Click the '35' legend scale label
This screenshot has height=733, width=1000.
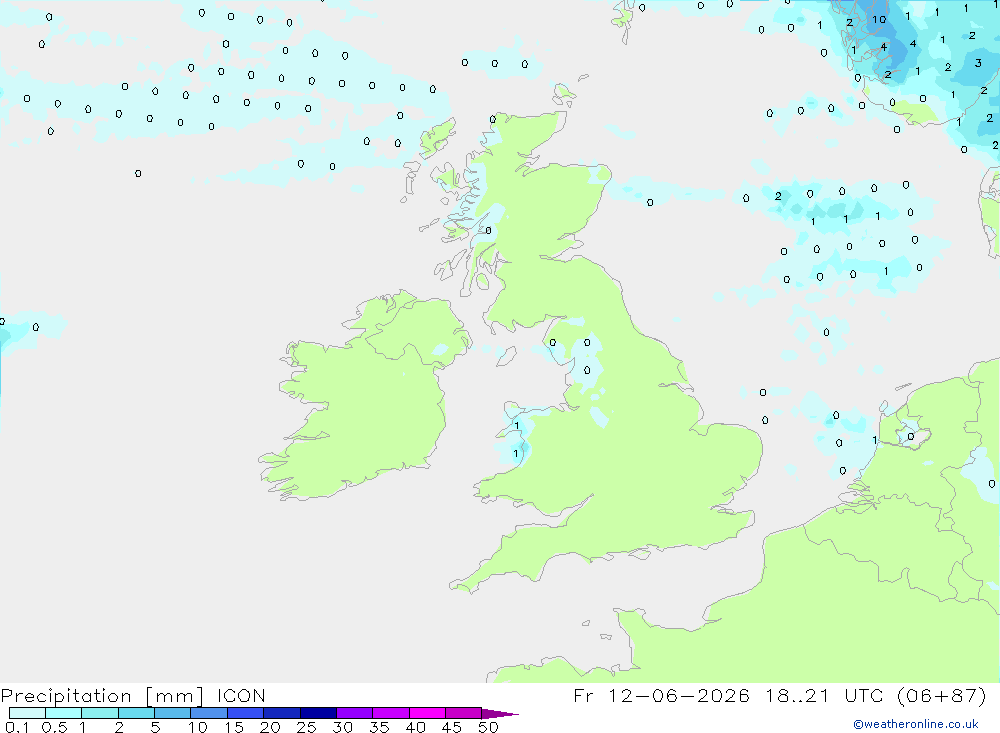379,727
